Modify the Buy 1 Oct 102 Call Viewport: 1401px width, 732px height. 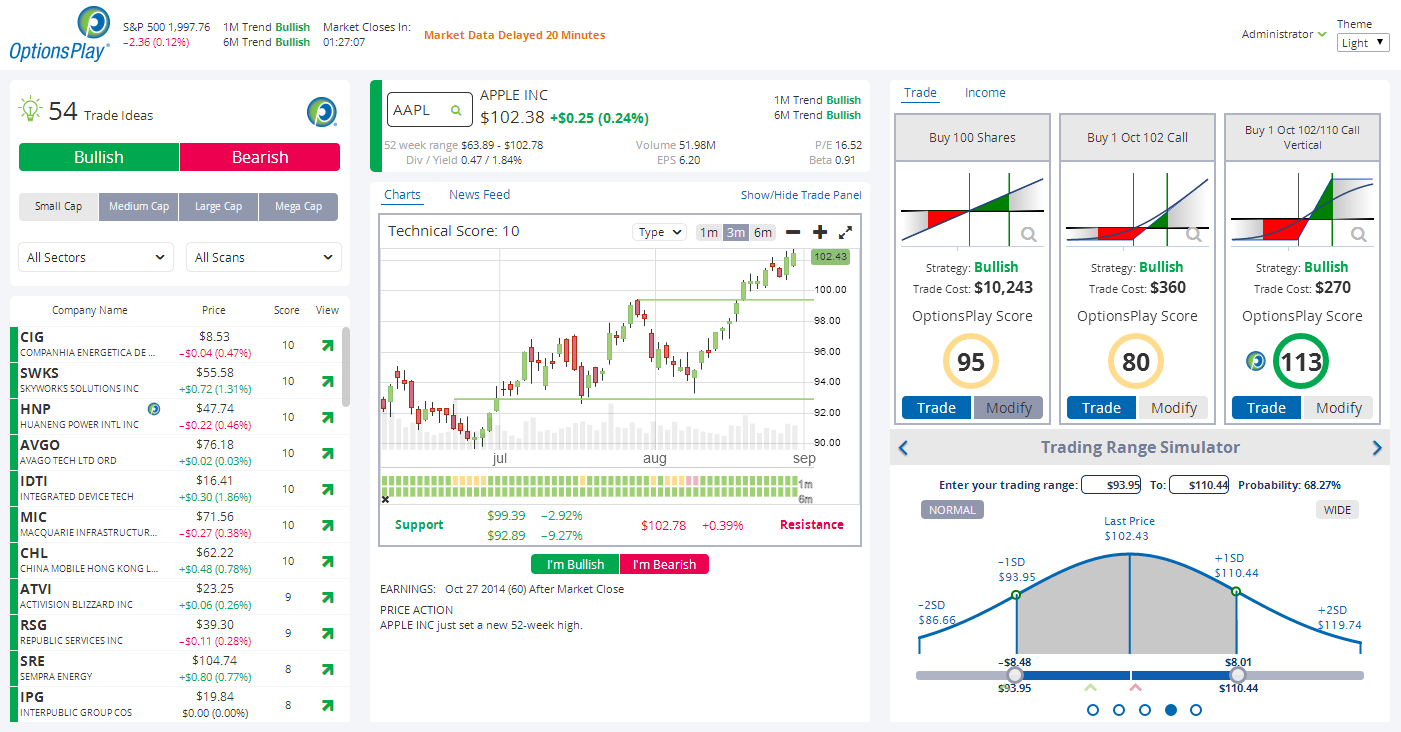[1173, 408]
